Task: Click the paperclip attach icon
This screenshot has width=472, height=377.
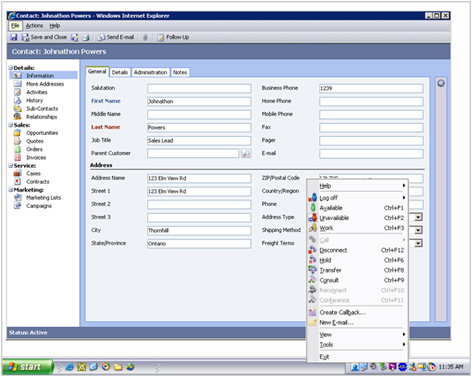Action: (145, 37)
